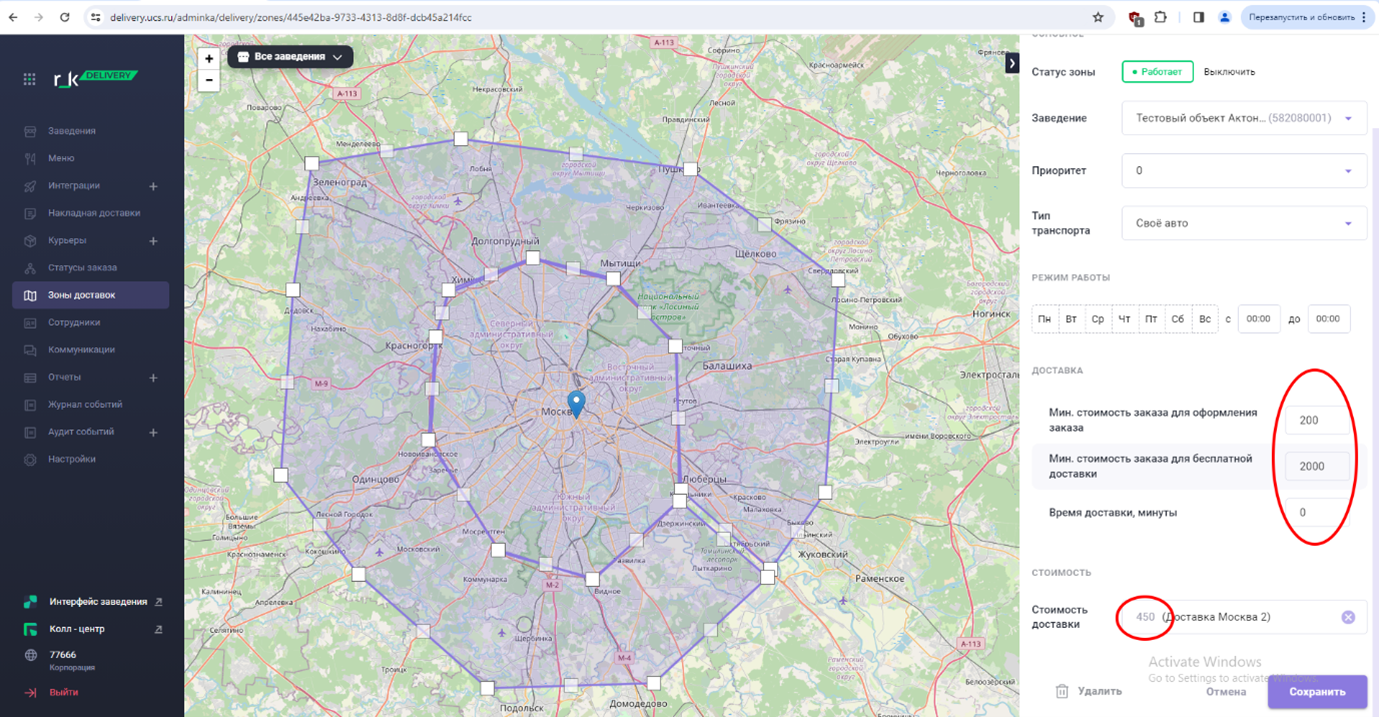
Task: Click the Сохранить button
Action: (x=1316, y=691)
